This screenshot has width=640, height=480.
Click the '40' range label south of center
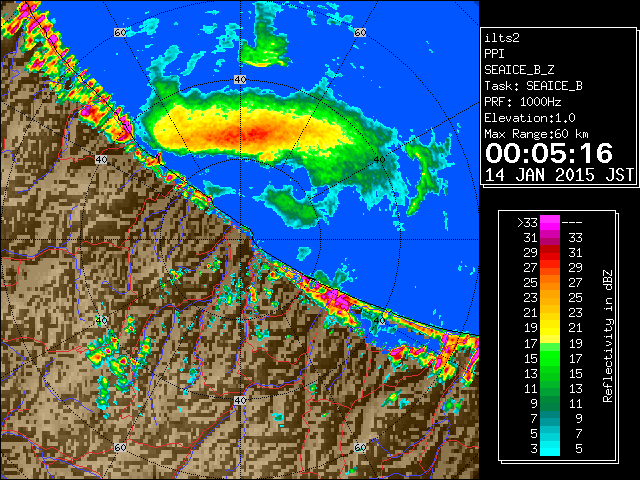[240, 400]
